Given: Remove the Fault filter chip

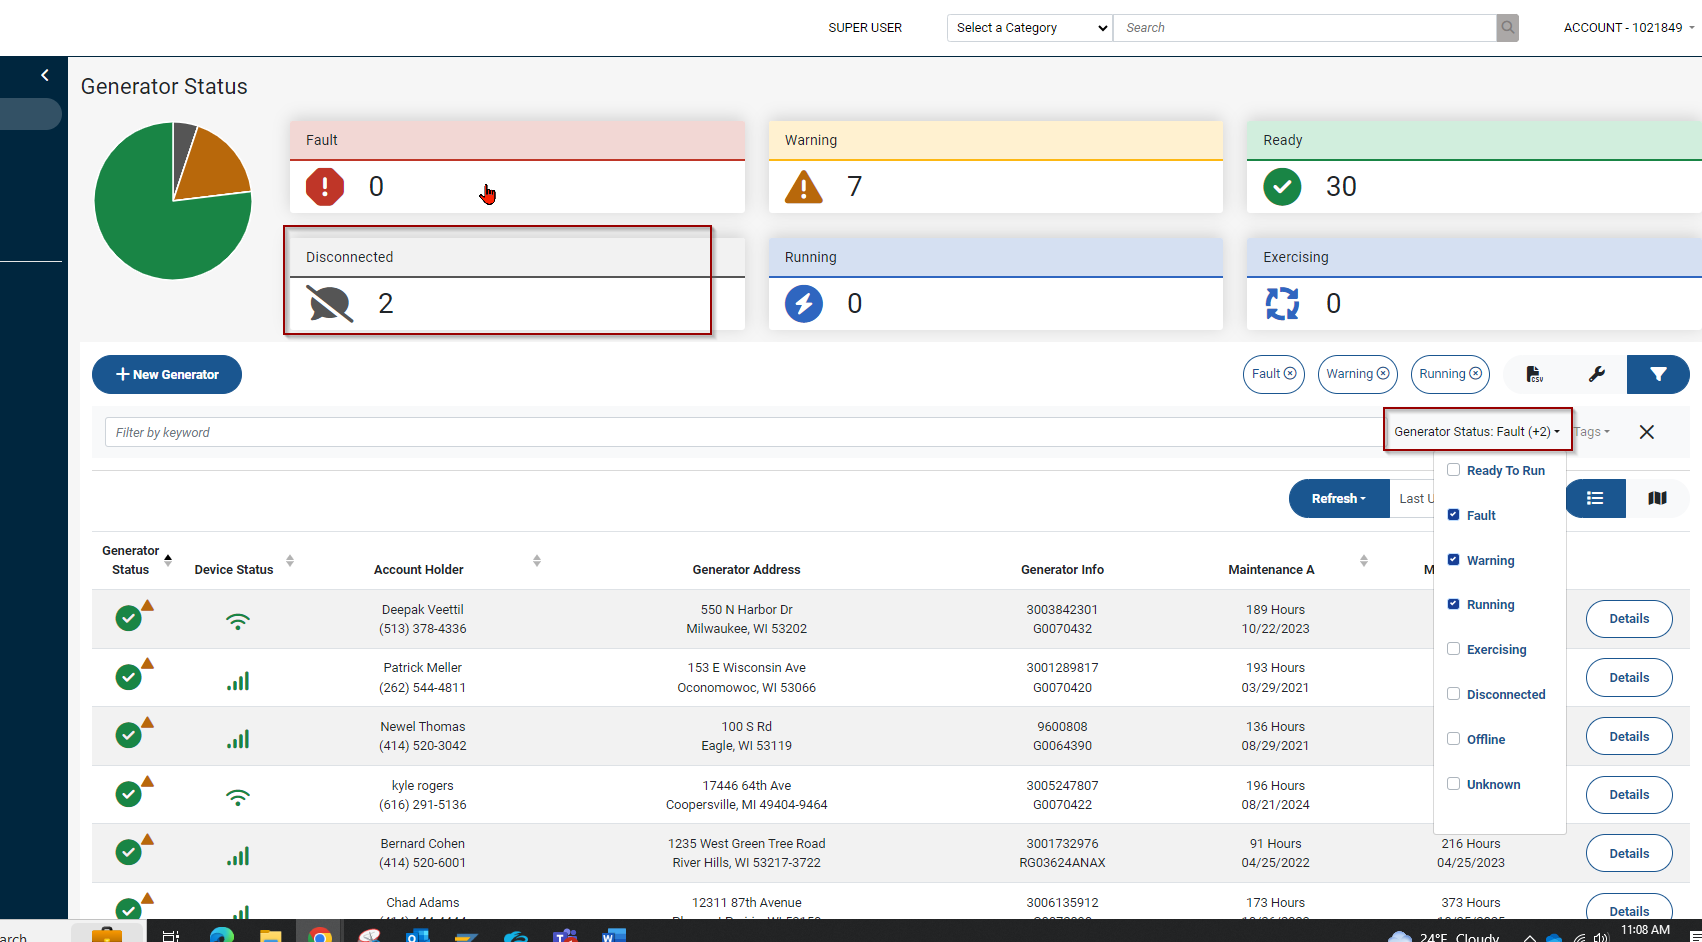Looking at the screenshot, I should point(1290,373).
